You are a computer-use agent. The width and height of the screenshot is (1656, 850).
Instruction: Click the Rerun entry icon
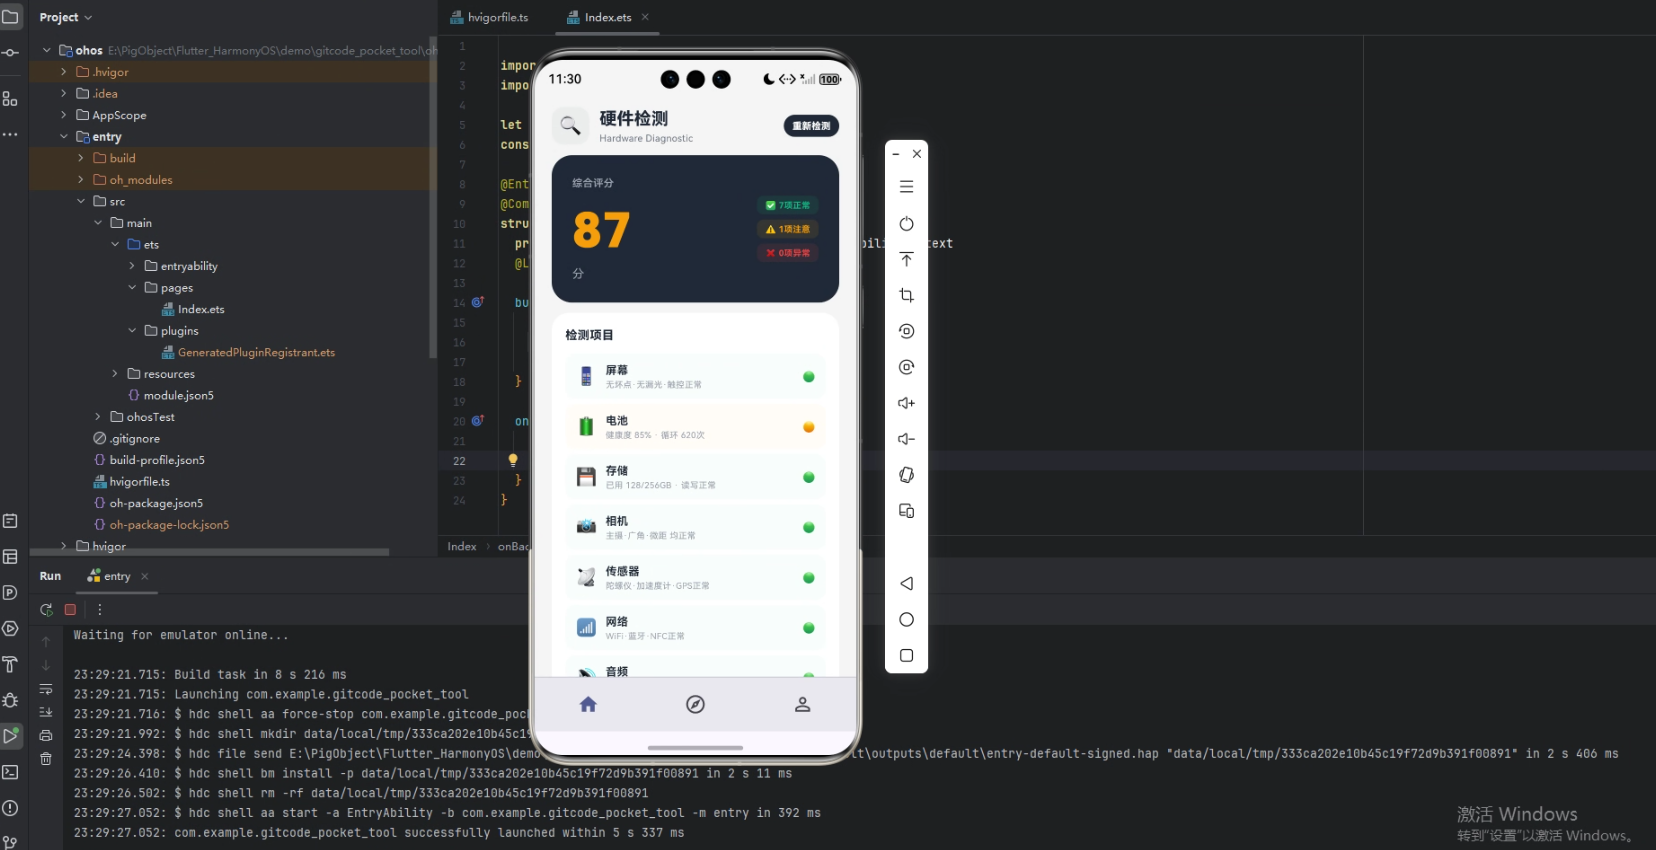click(x=46, y=609)
